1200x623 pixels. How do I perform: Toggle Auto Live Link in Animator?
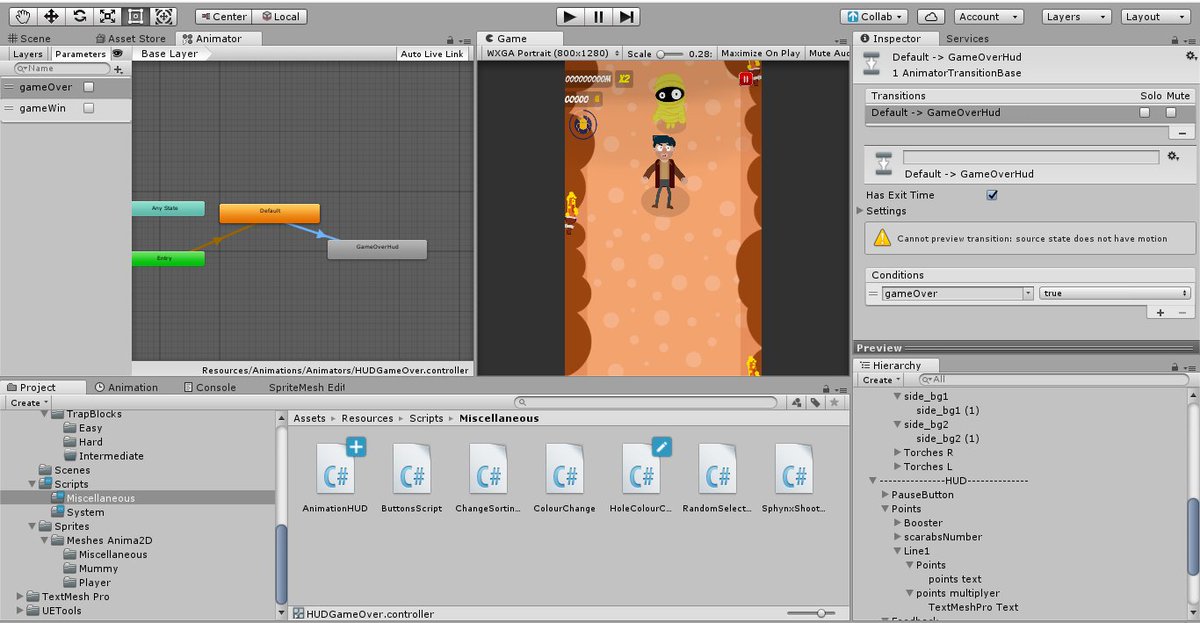tap(432, 54)
